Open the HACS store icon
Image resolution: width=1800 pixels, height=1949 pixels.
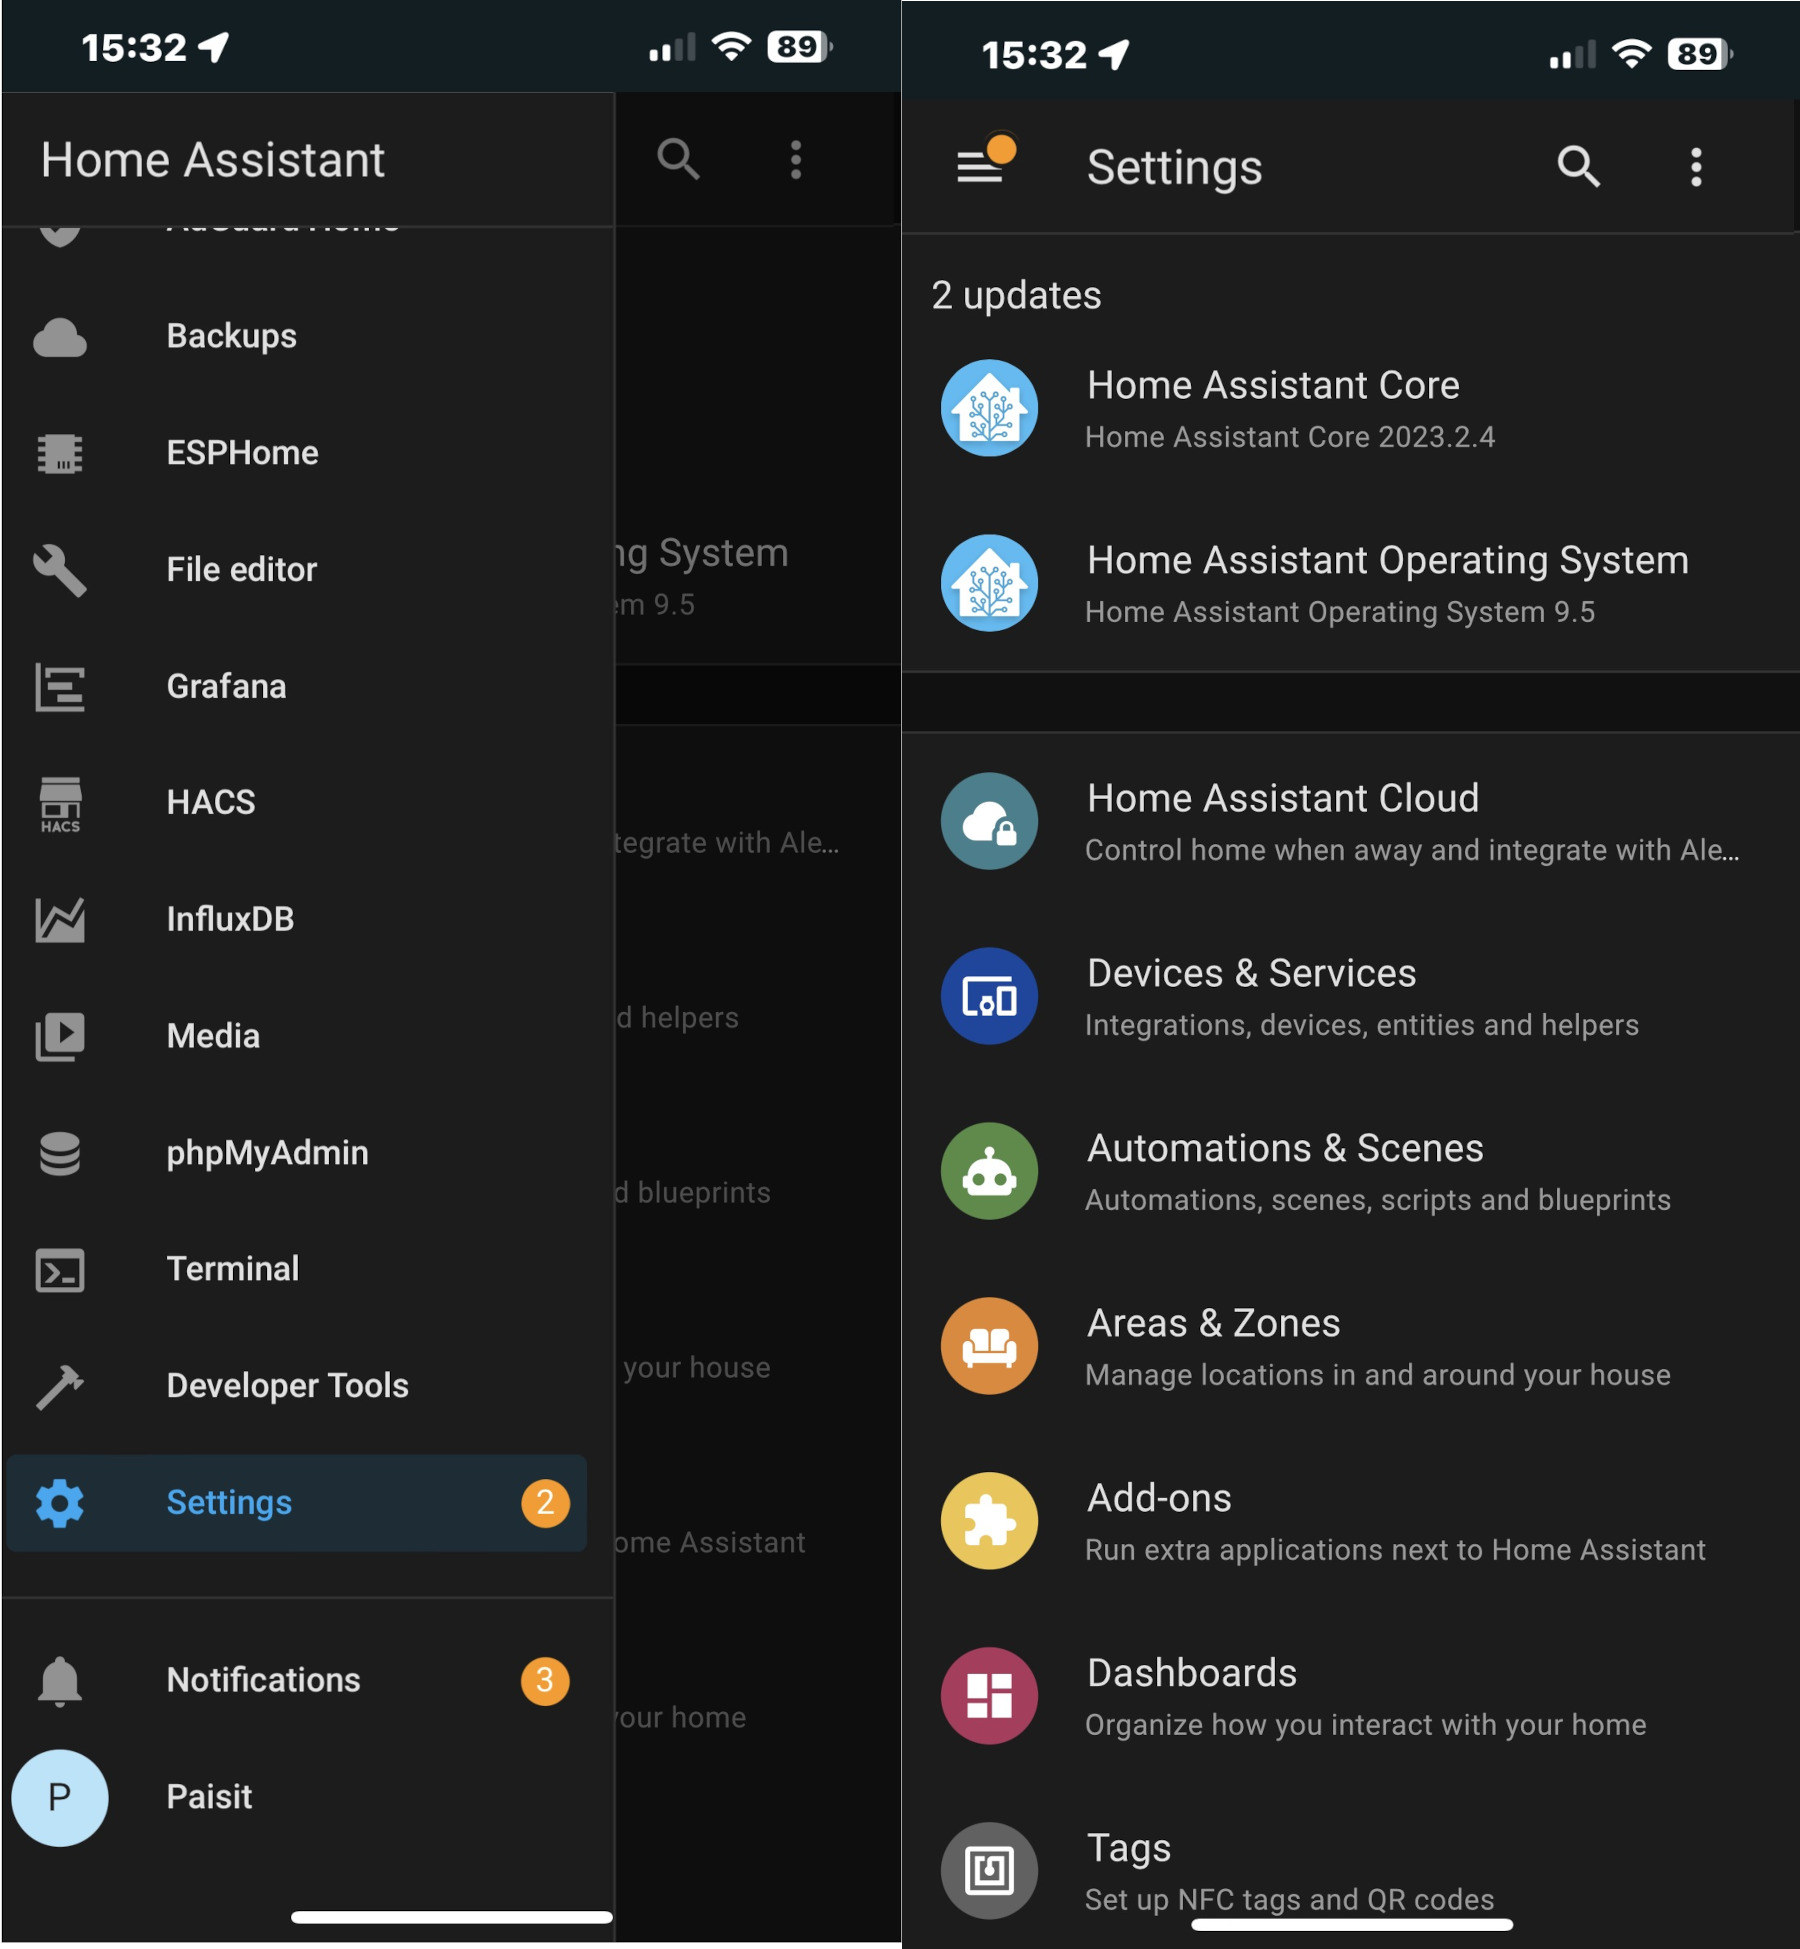[x=60, y=804]
